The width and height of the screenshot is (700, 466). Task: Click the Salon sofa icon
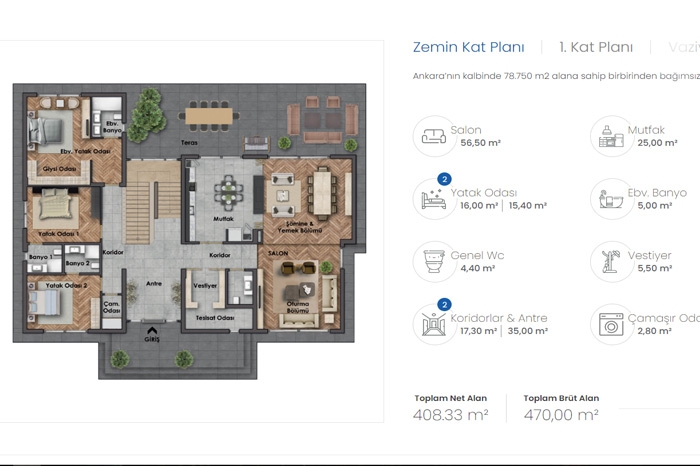(433, 136)
